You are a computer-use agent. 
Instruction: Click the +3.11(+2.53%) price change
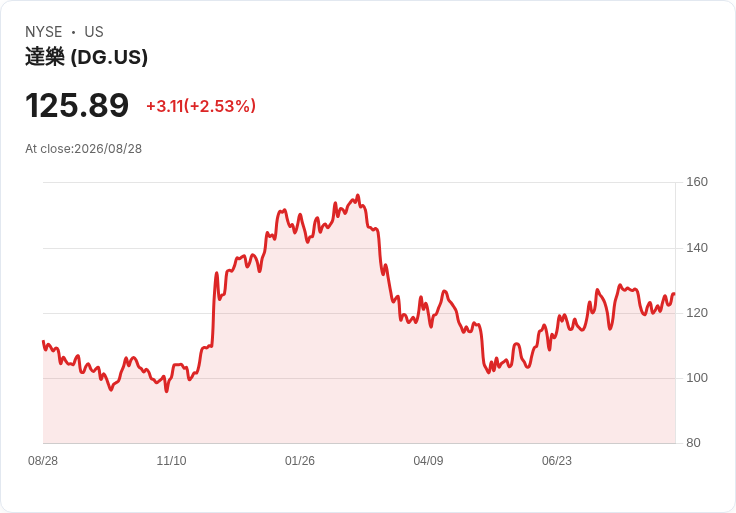(x=201, y=106)
